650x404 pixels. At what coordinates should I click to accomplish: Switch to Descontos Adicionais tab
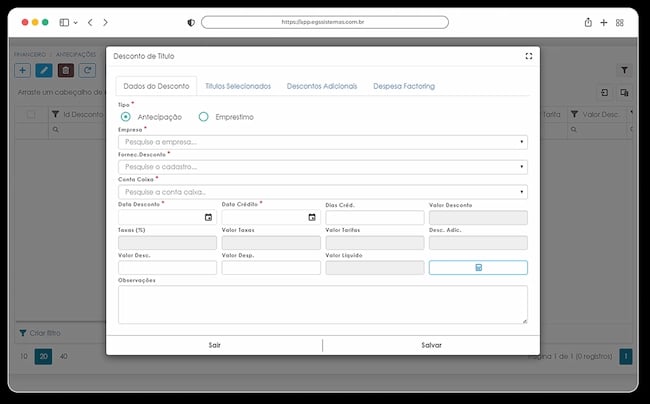click(x=322, y=86)
